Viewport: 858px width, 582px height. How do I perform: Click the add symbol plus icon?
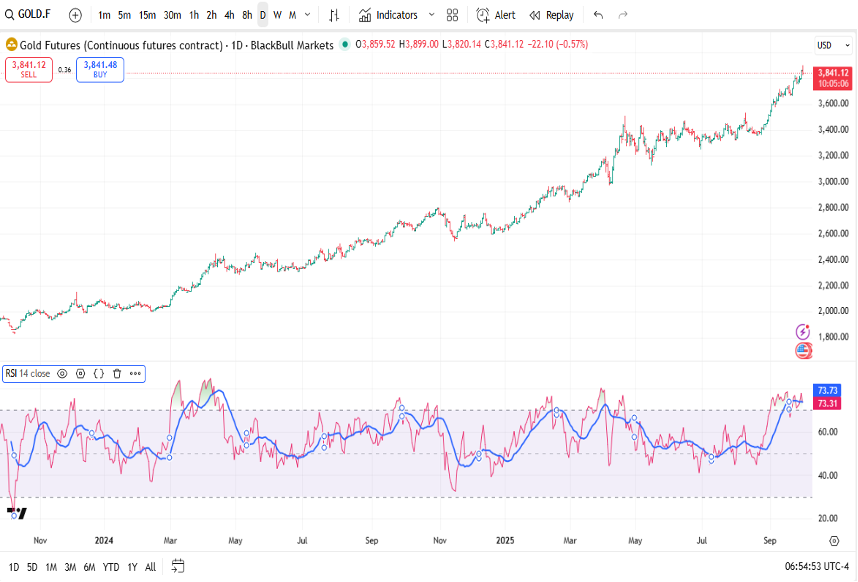click(x=75, y=15)
